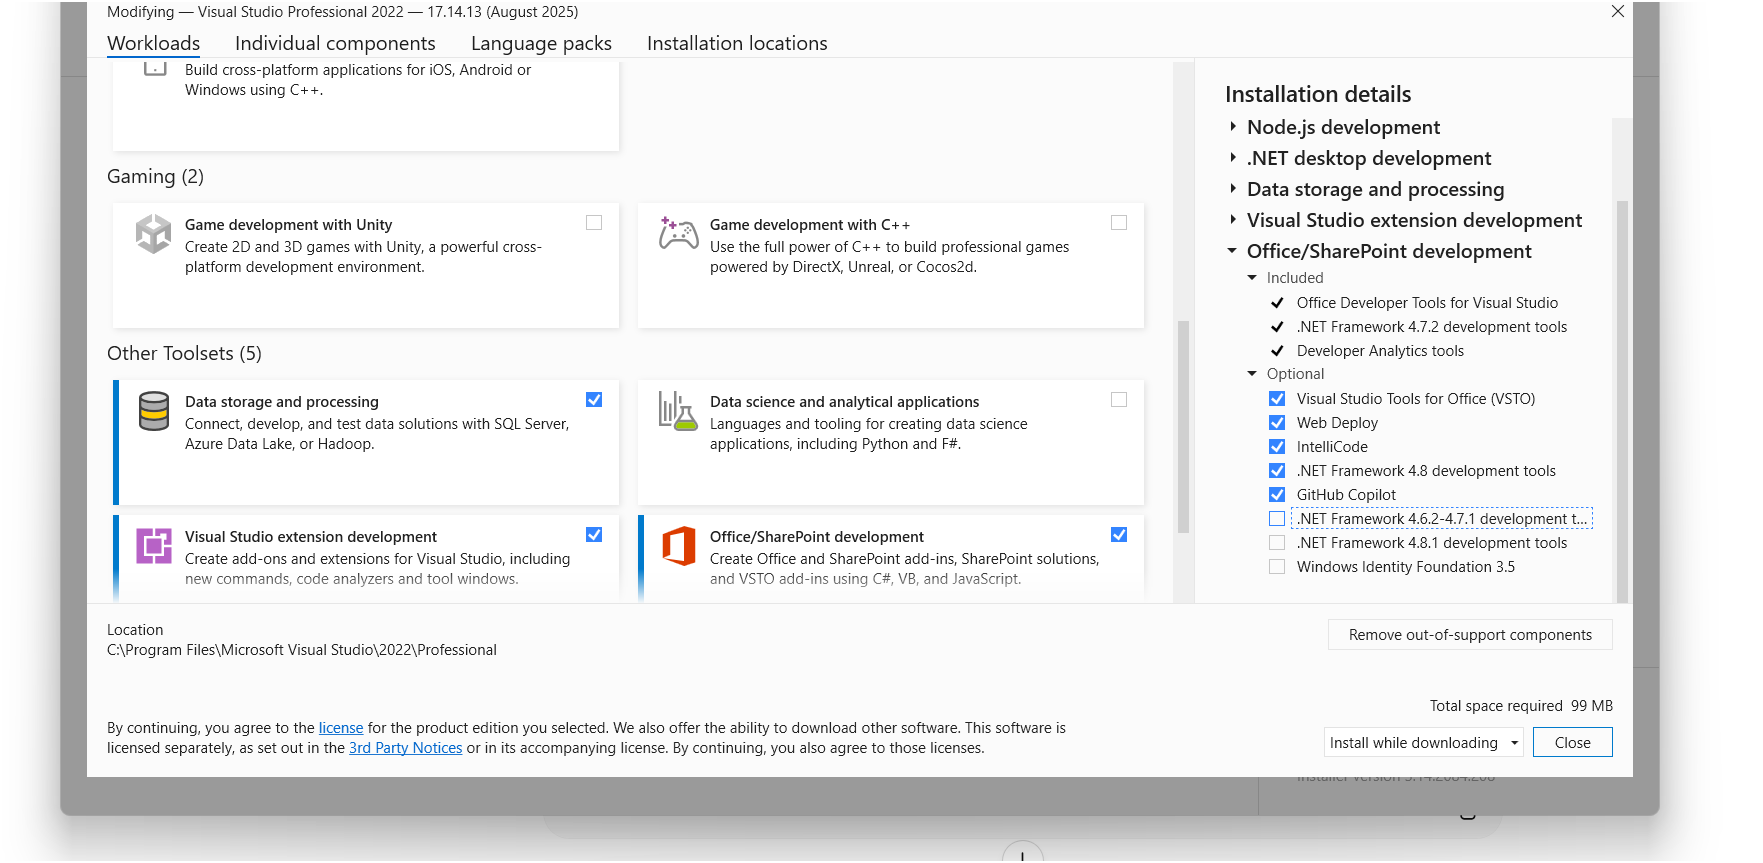Open the Language packs tab

point(541,44)
